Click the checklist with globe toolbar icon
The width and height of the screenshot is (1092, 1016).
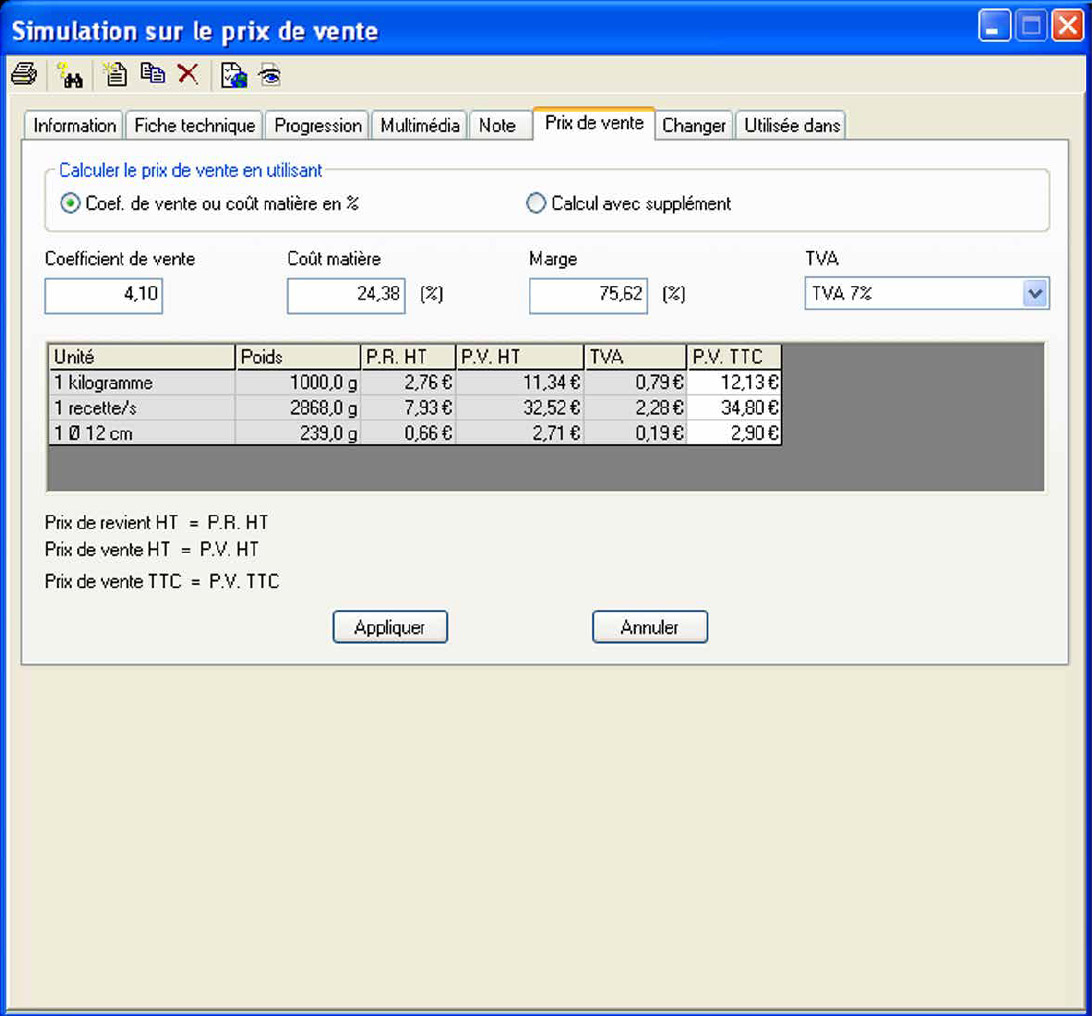(234, 75)
